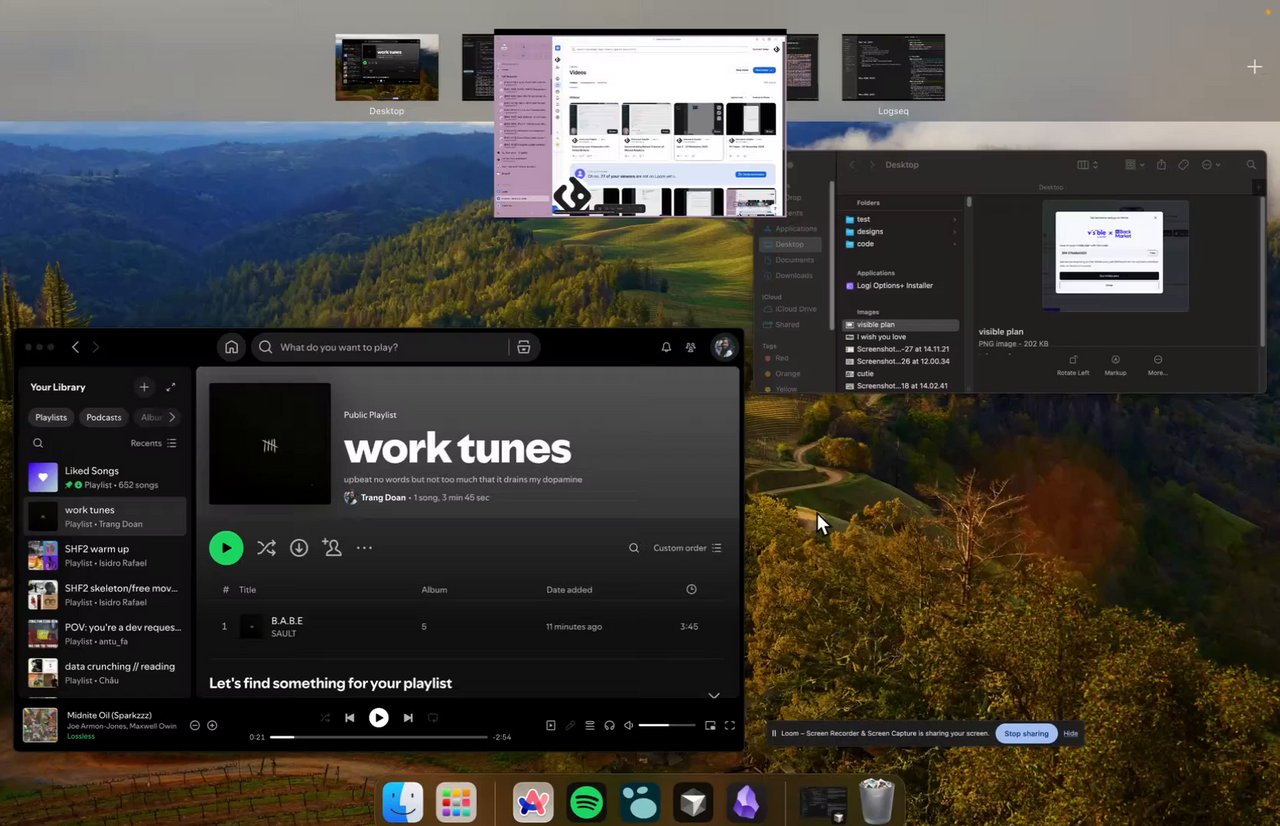Click More… in Finder preview pane
Image resolution: width=1280 pixels, height=826 pixels.
(x=1157, y=365)
